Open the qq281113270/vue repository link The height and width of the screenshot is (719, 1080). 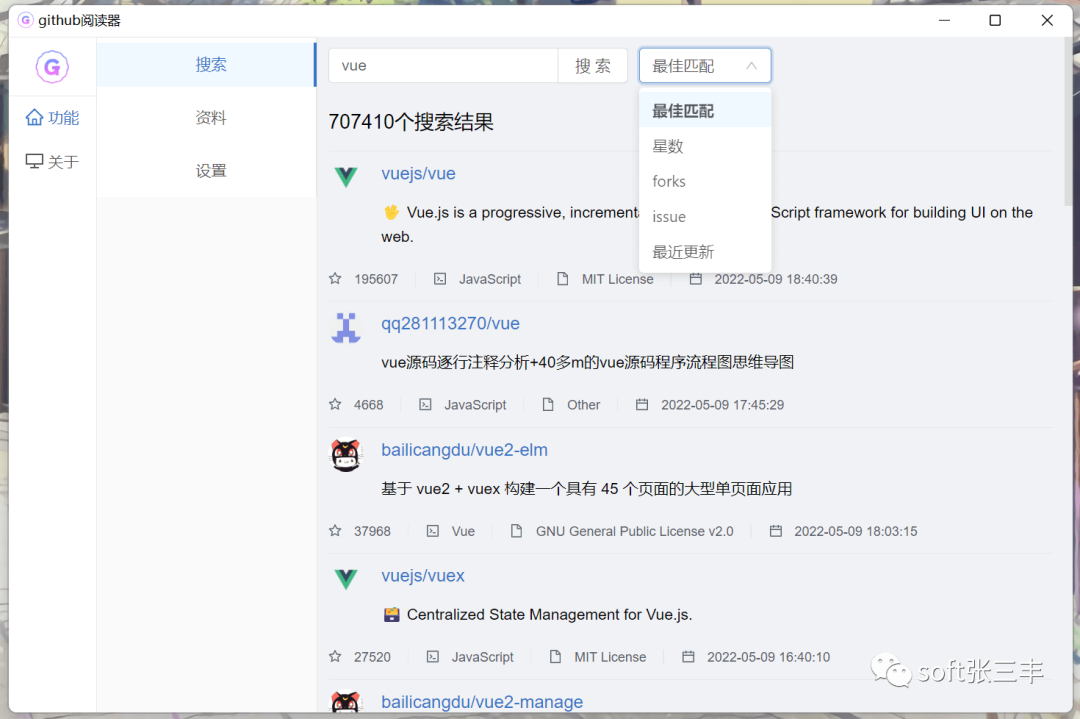coord(450,324)
